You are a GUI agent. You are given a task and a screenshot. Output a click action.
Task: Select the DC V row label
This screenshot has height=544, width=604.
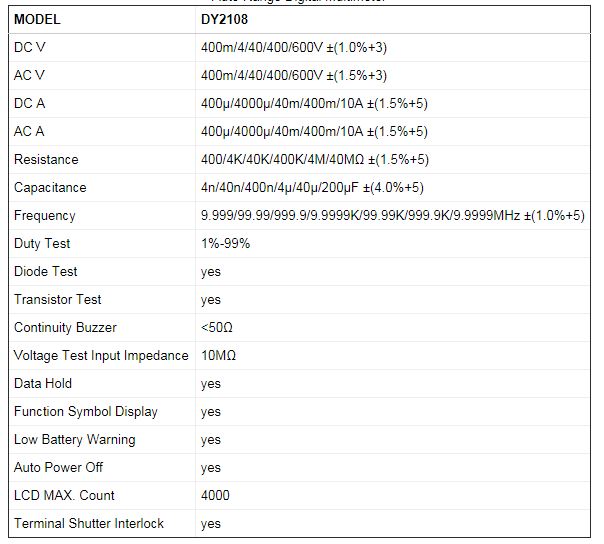[29, 47]
